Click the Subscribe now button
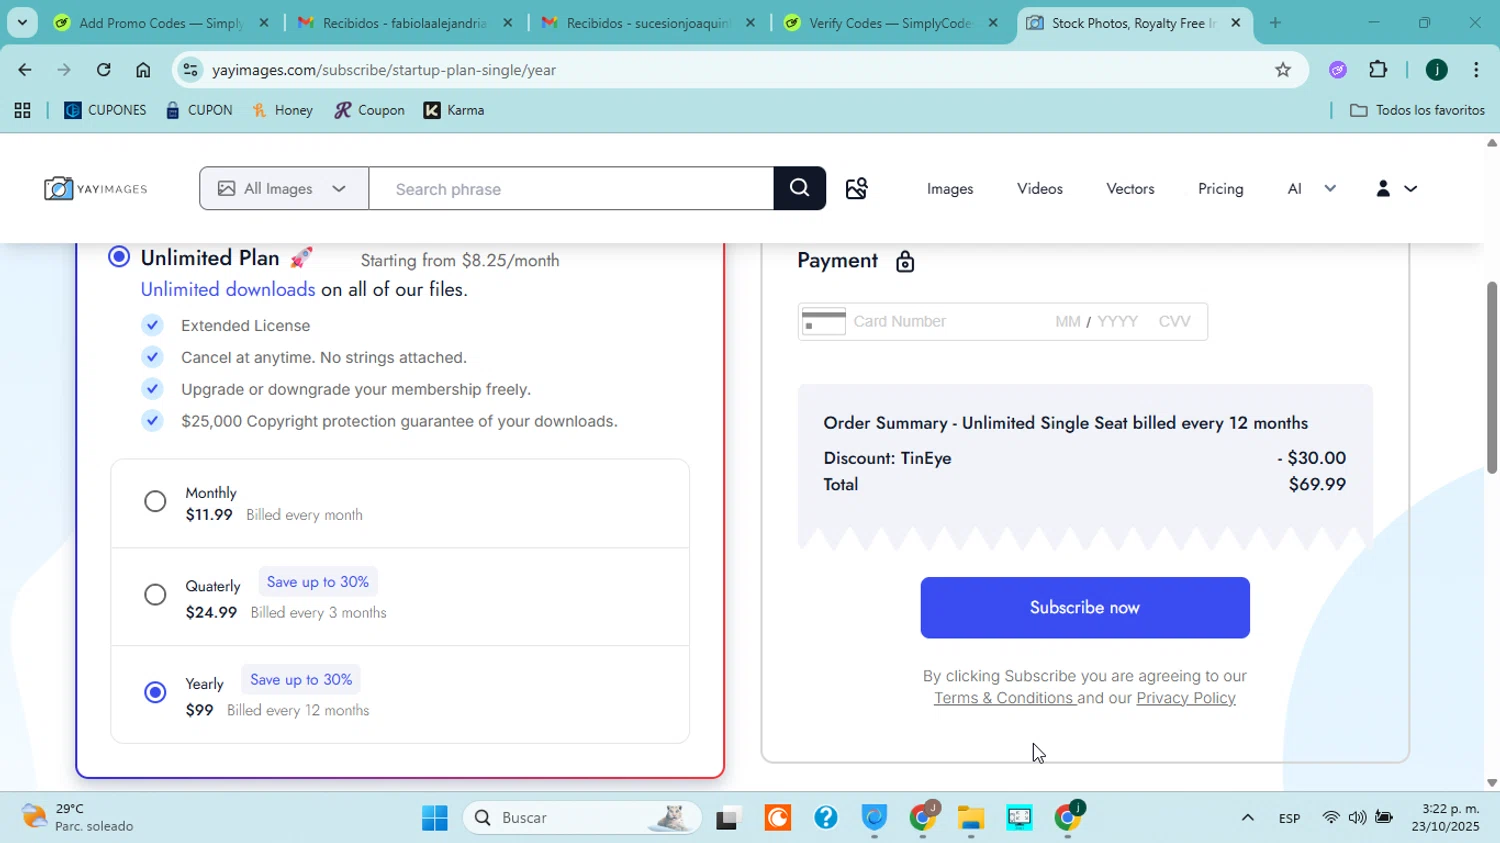1500x843 pixels. (1085, 607)
